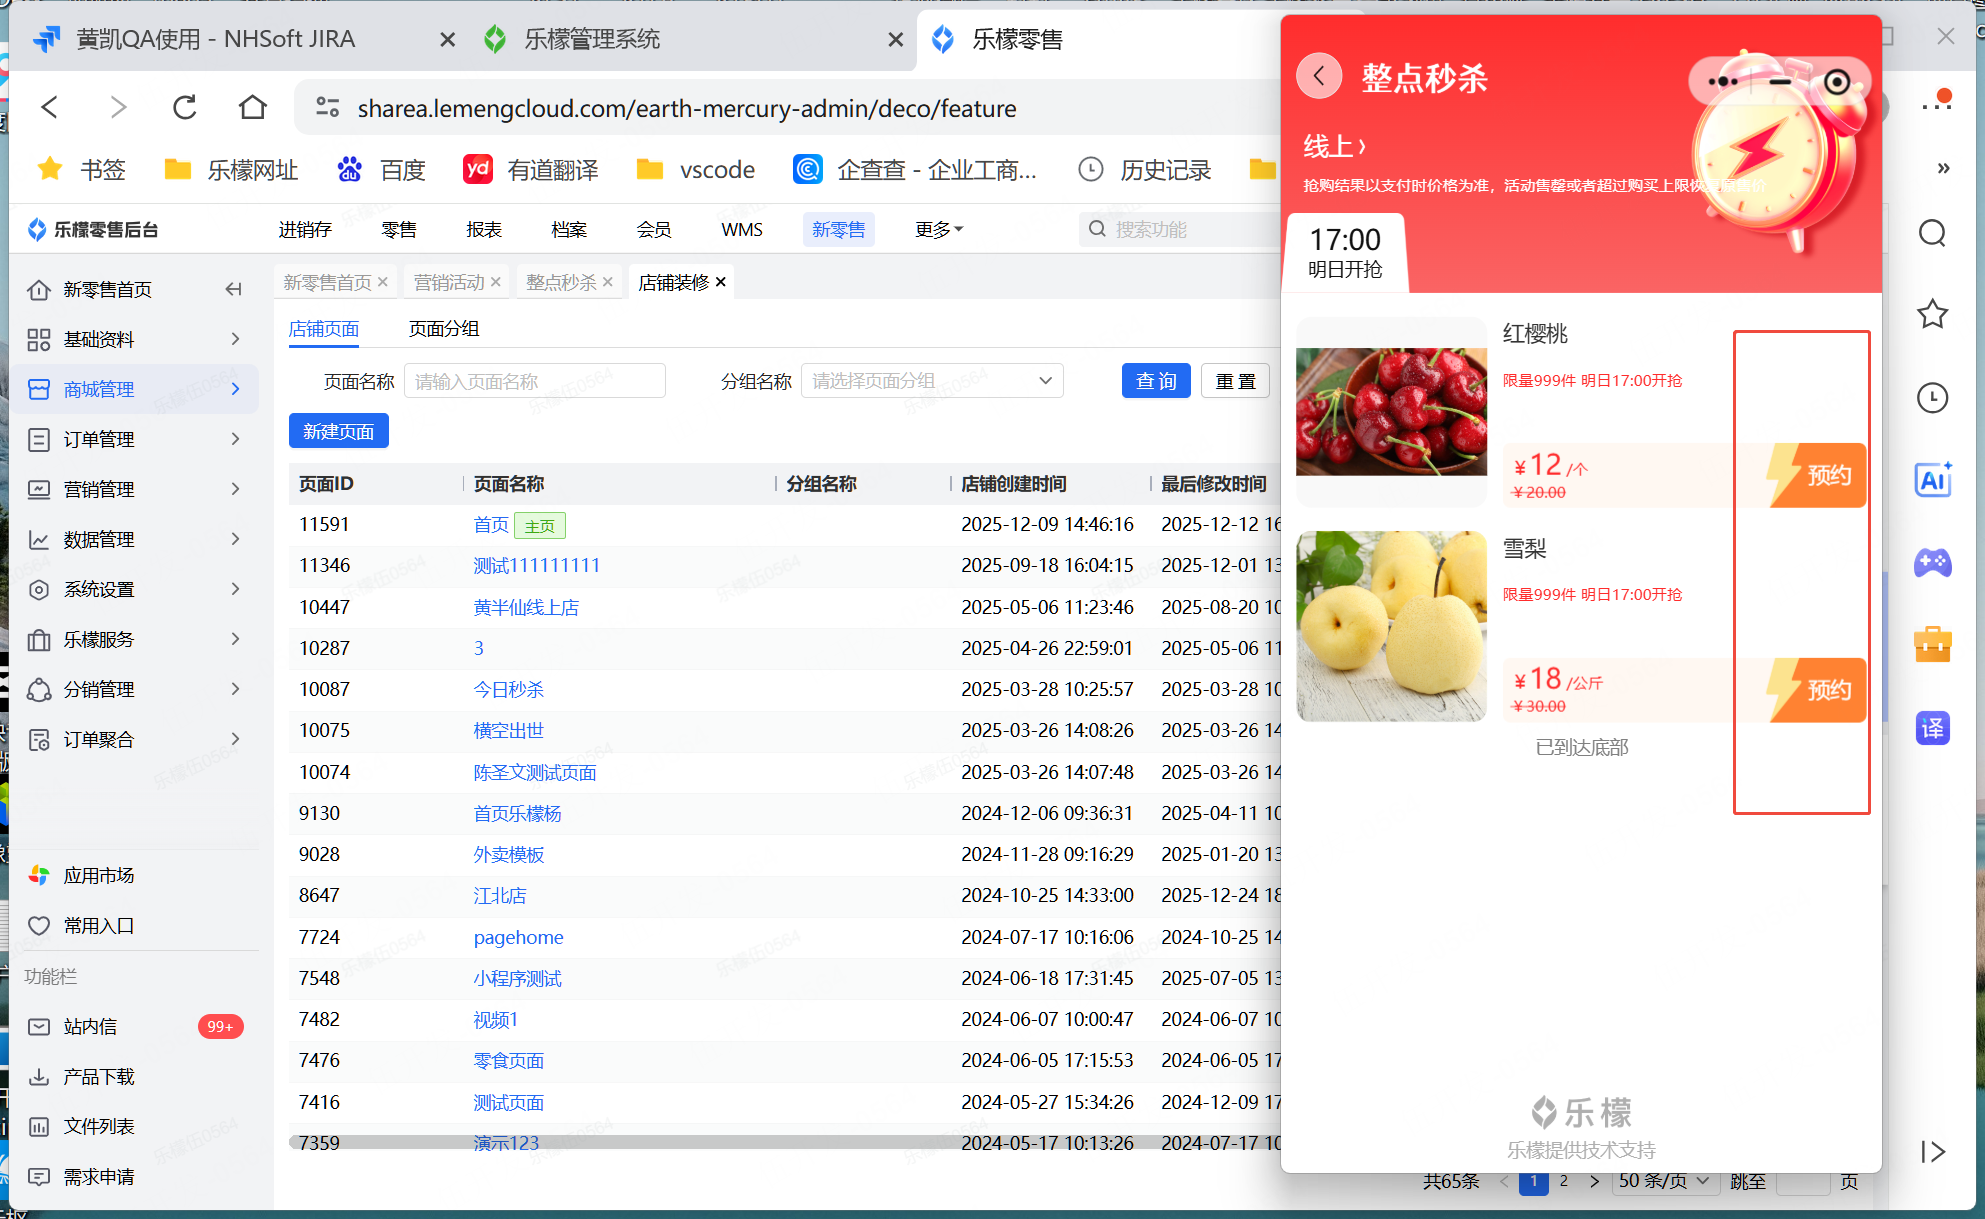Go to browser home page icon
1985x1219 pixels.
tap(253, 108)
